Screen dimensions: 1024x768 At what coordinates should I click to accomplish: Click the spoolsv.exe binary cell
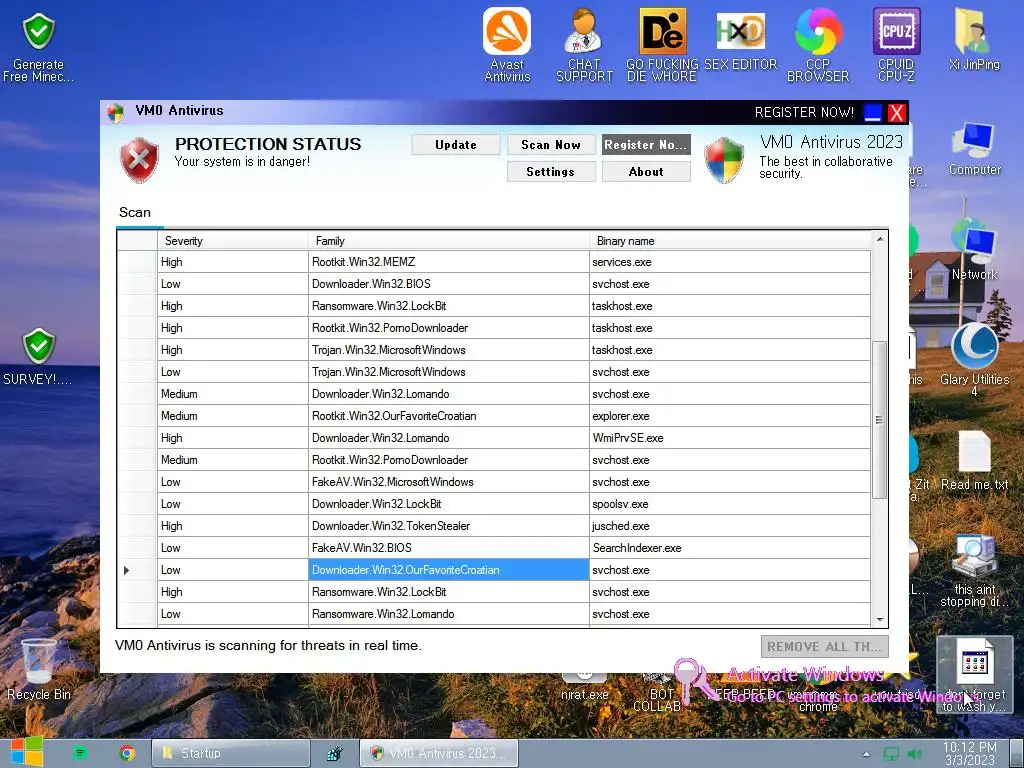tap(729, 504)
